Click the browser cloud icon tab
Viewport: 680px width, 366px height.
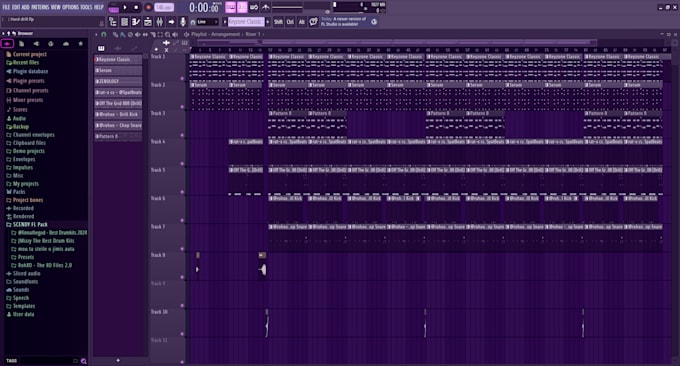[65, 43]
